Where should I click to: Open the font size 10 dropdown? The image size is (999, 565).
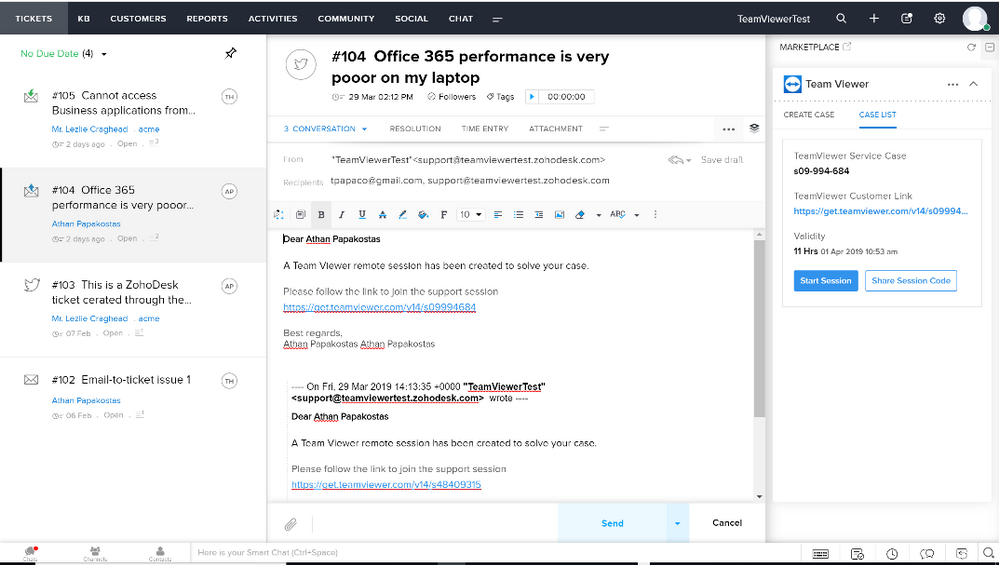471,215
